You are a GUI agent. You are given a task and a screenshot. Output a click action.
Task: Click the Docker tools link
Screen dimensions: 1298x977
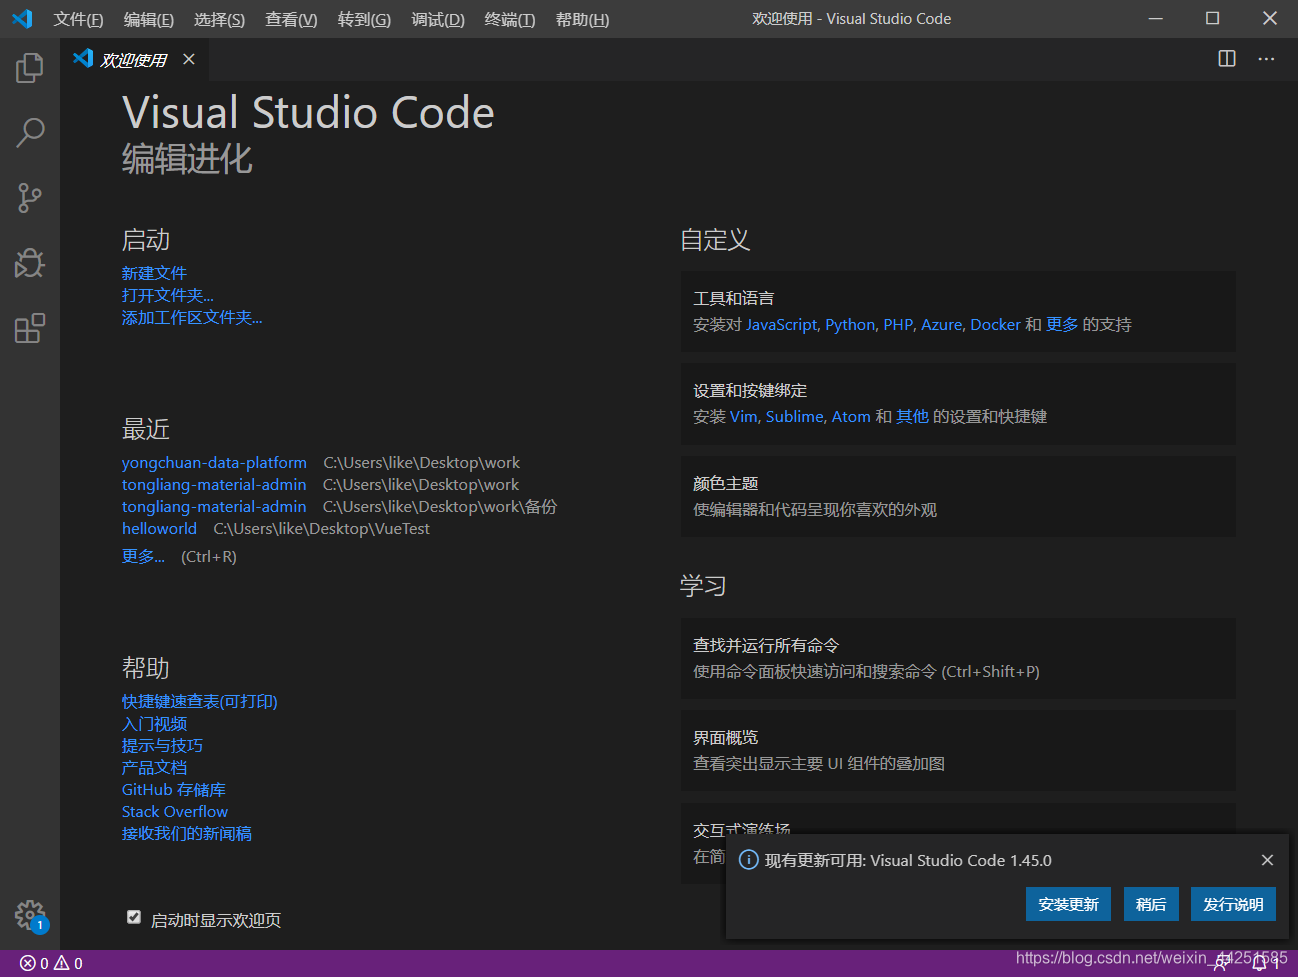995,324
